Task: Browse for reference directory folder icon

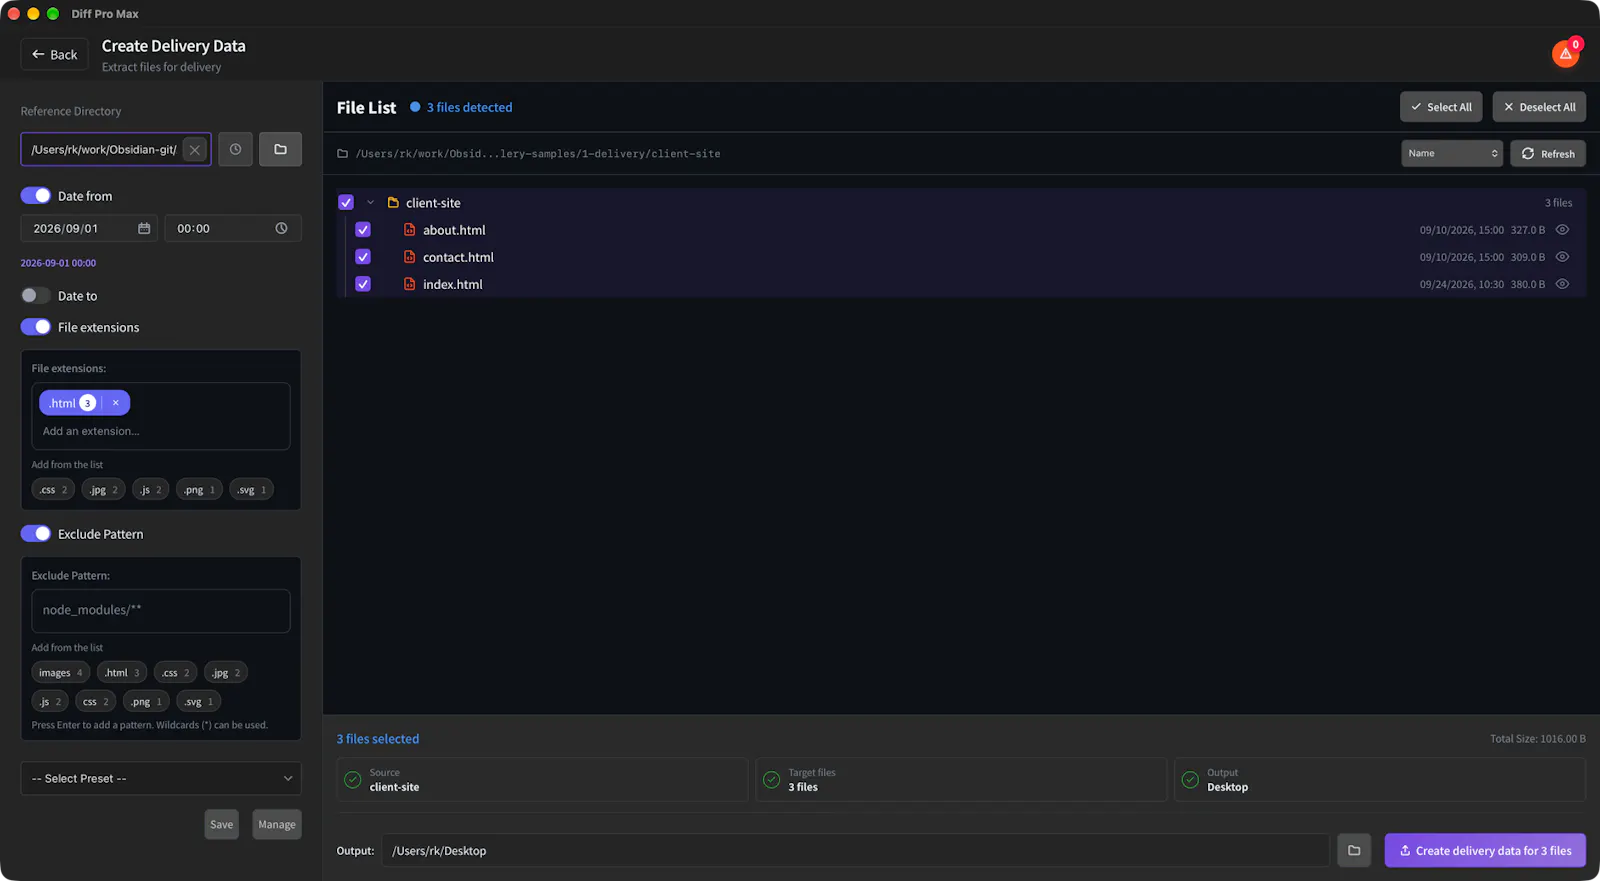Action: (x=280, y=149)
